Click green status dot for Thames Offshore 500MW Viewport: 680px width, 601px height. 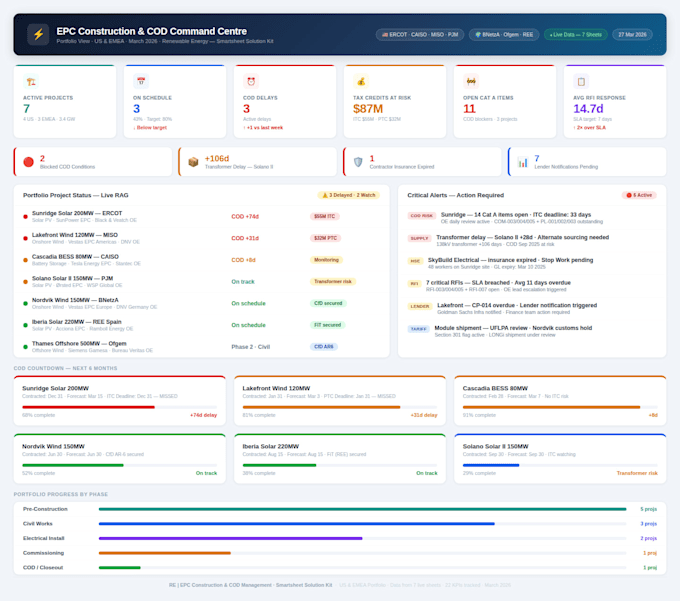click(25, 346)
